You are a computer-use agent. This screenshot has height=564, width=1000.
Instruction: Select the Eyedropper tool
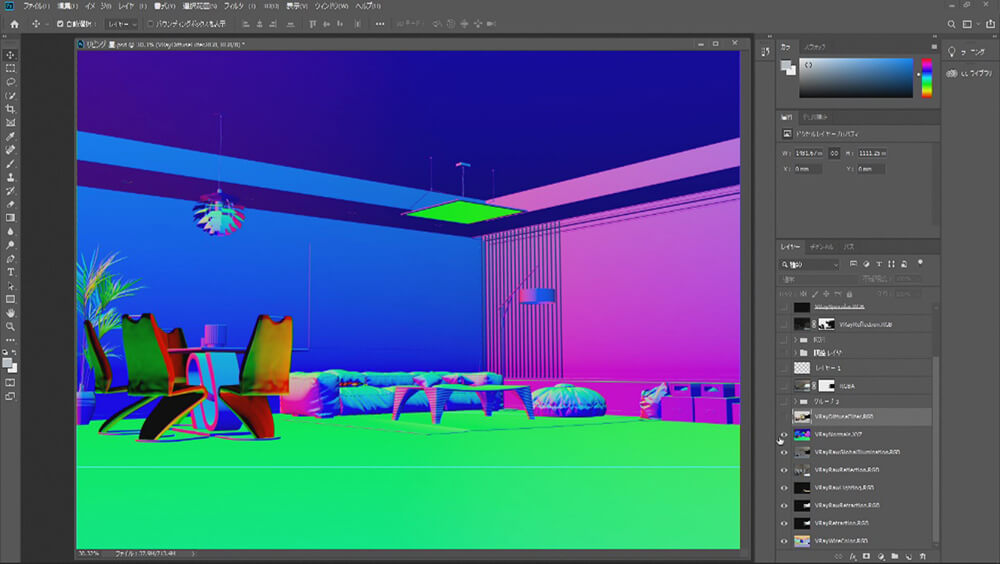click(10, 137)
